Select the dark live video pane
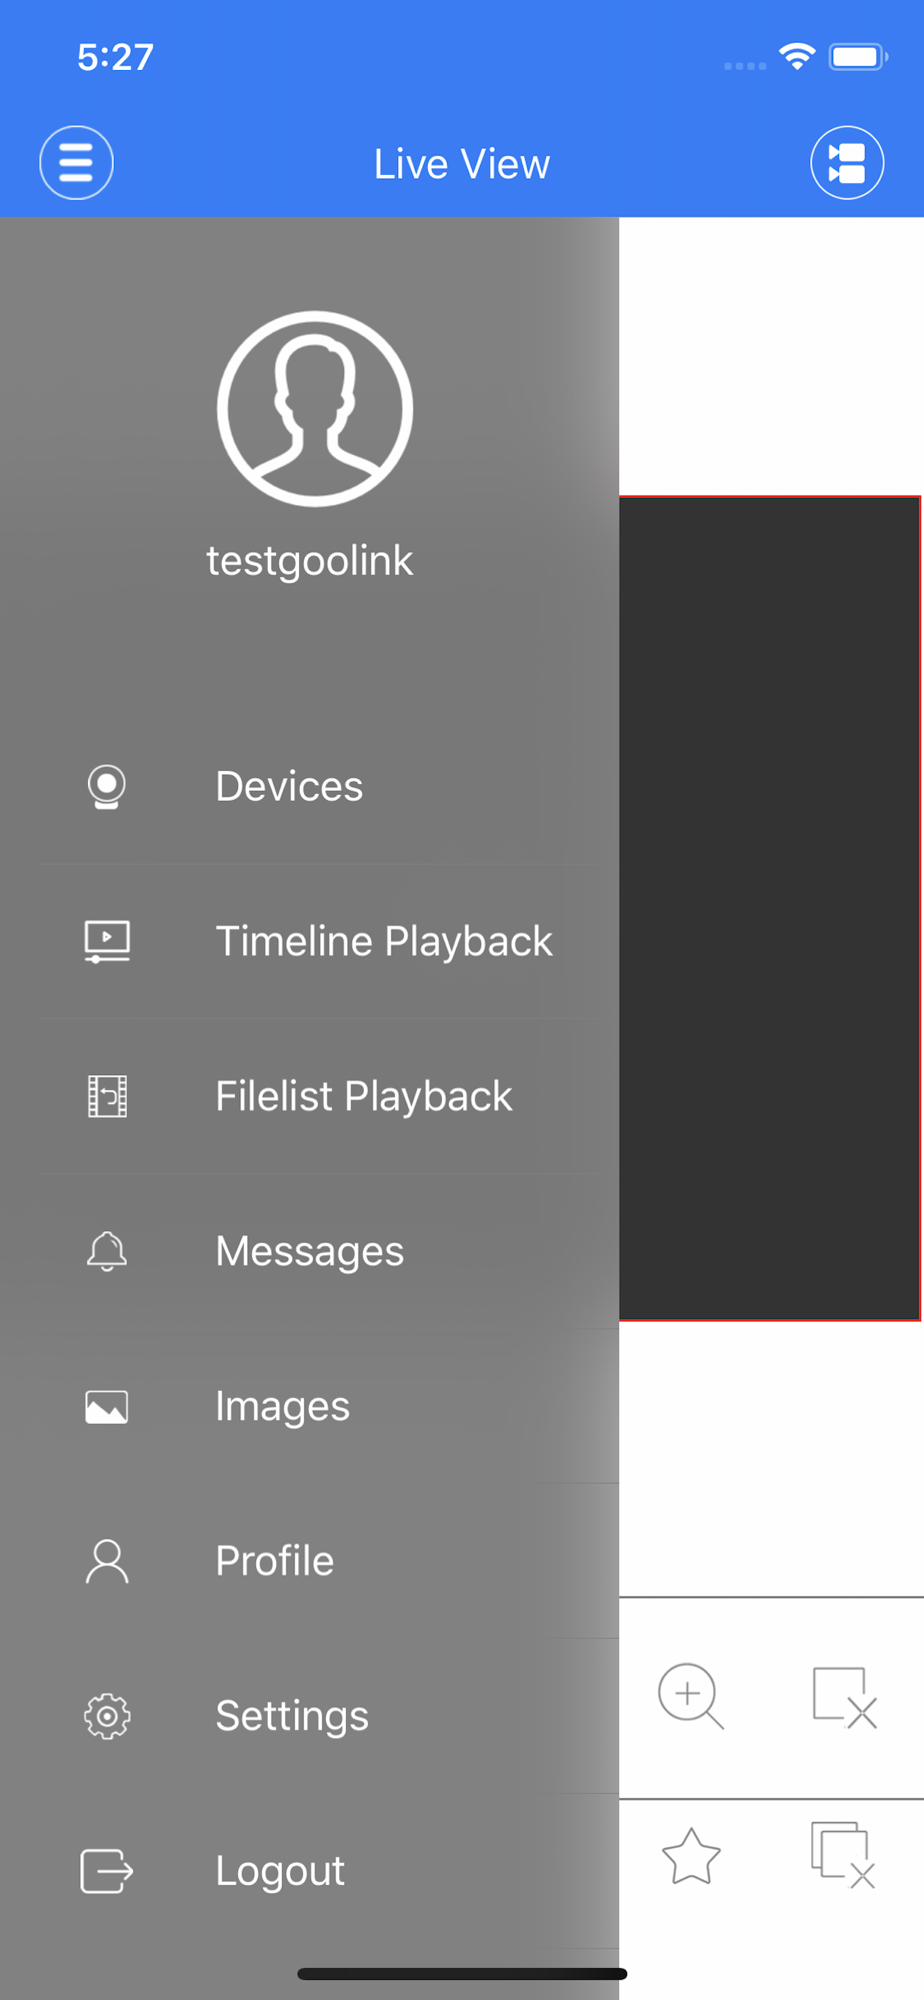Screen dimensions: 924x2000 click(769, 908)
